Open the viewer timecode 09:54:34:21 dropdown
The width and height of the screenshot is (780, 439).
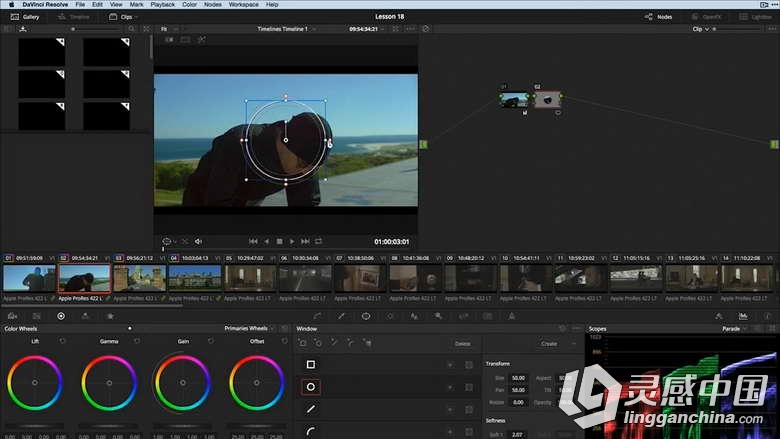click(x=366, y=29)
